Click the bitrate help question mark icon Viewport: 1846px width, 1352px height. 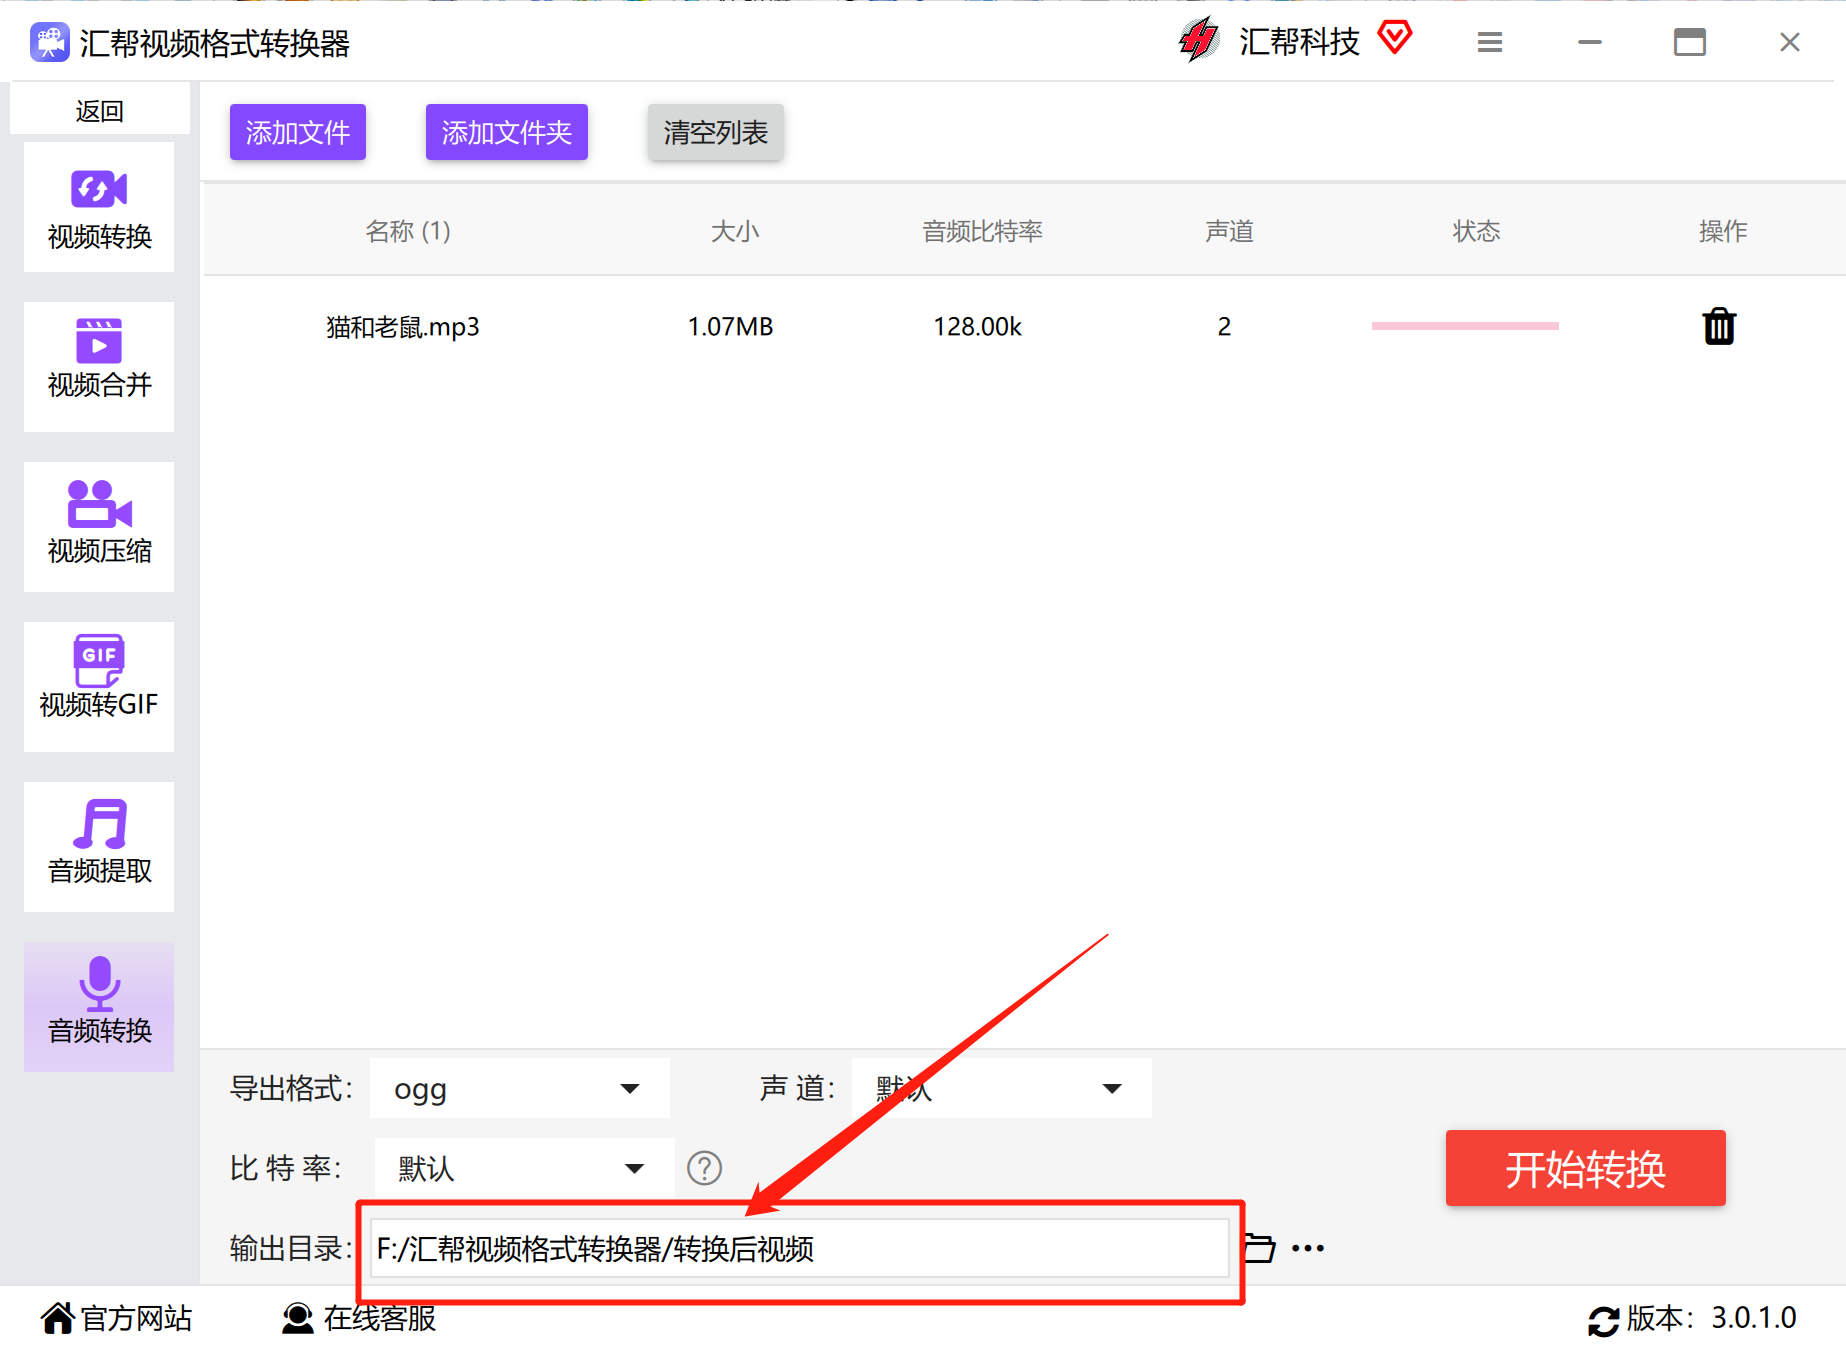pos(704,1167)
